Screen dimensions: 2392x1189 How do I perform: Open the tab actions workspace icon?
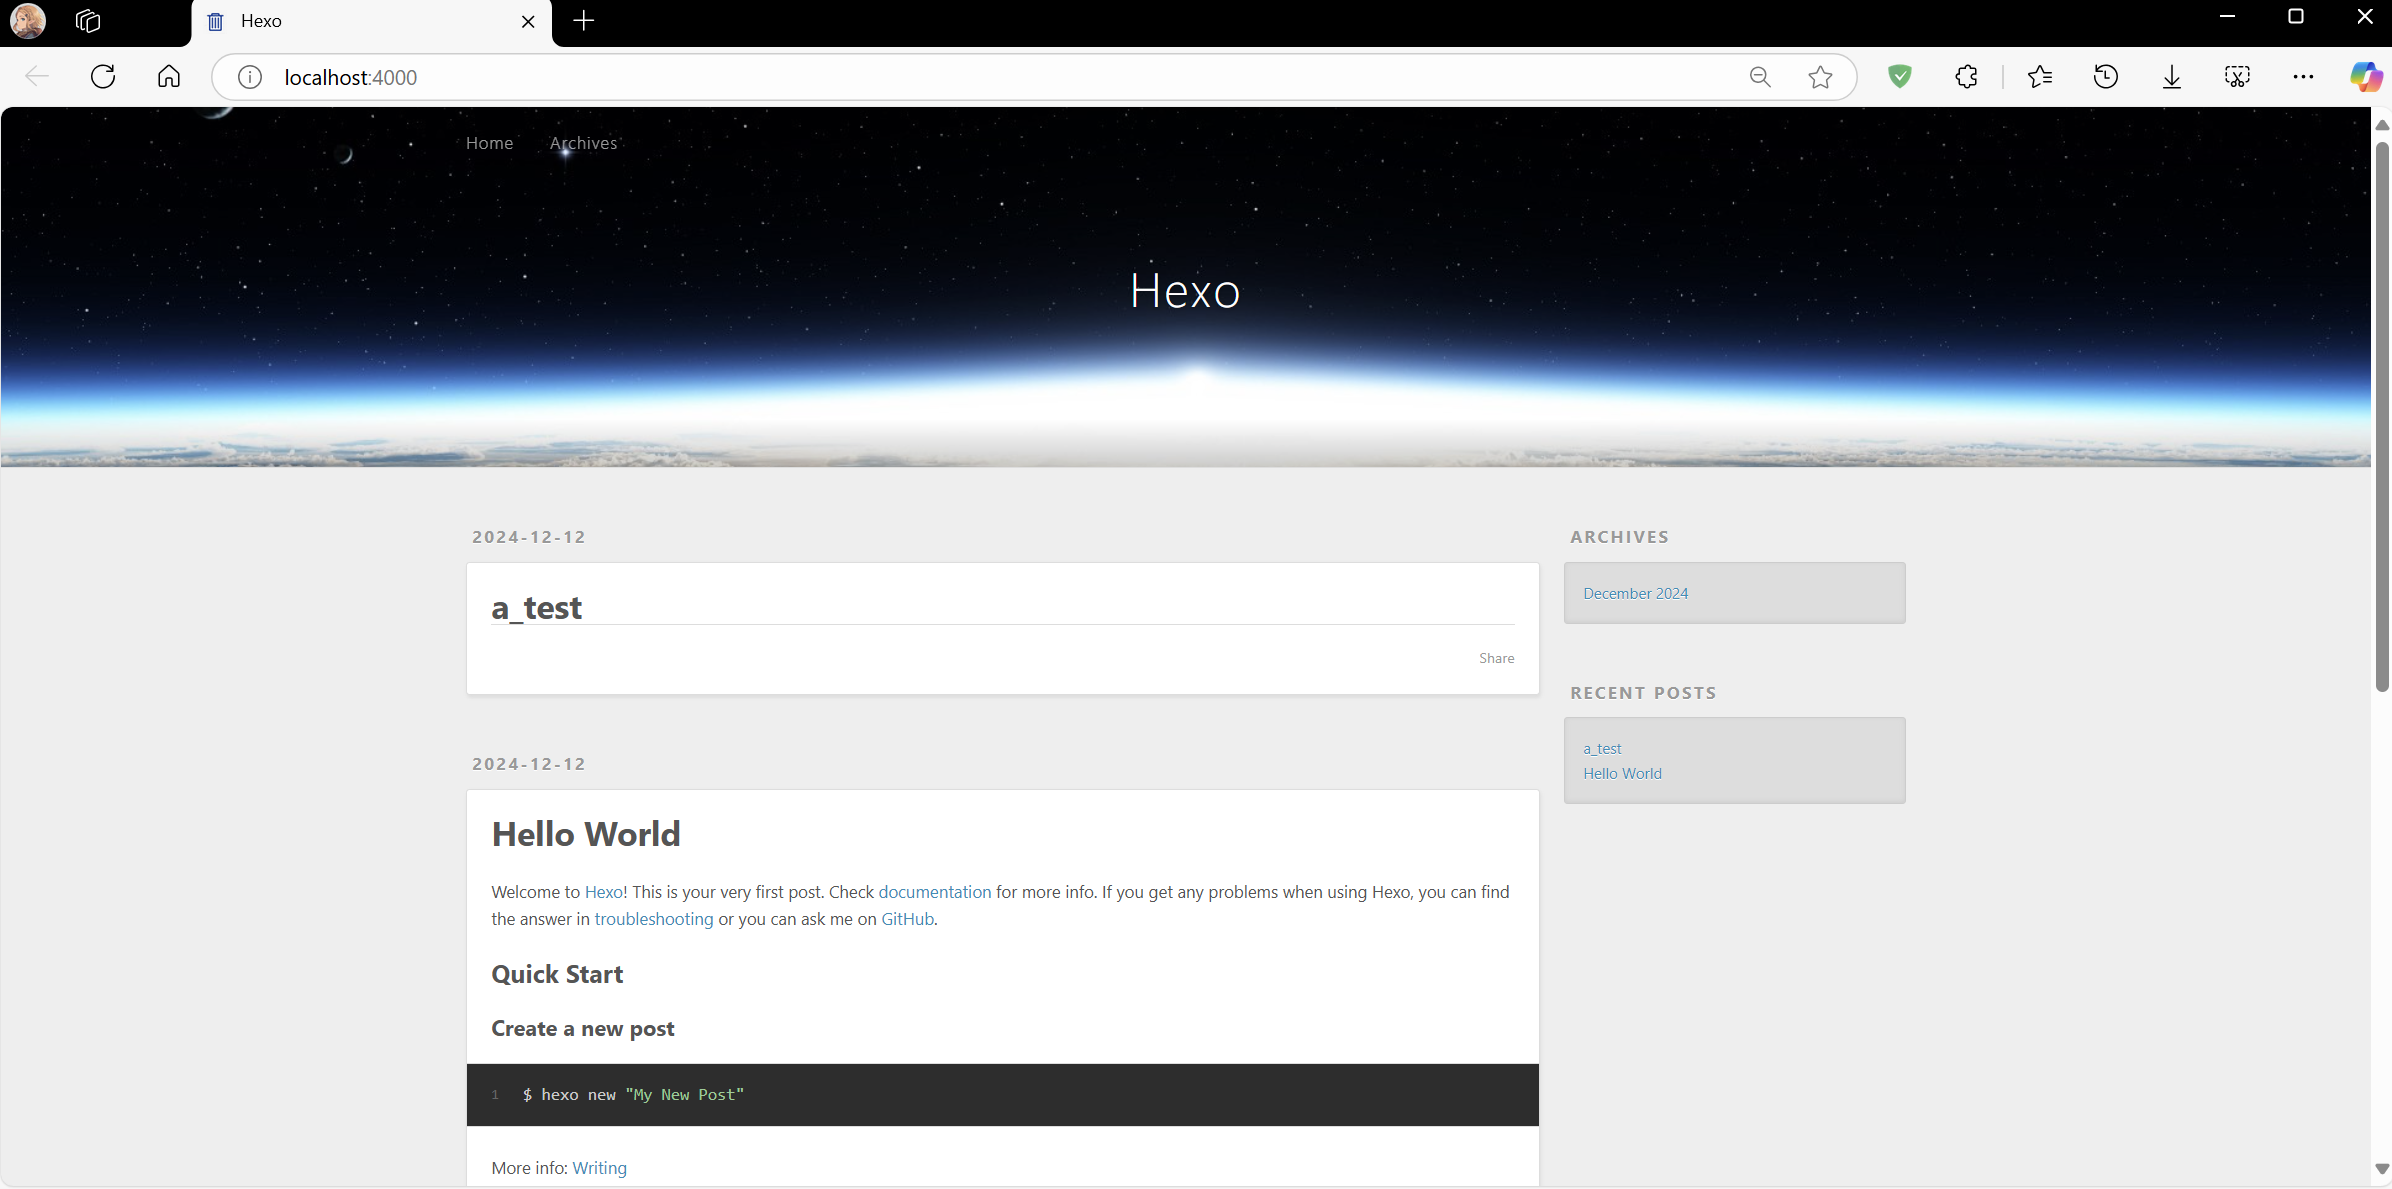pyautogui.click(x=88, y=21)
